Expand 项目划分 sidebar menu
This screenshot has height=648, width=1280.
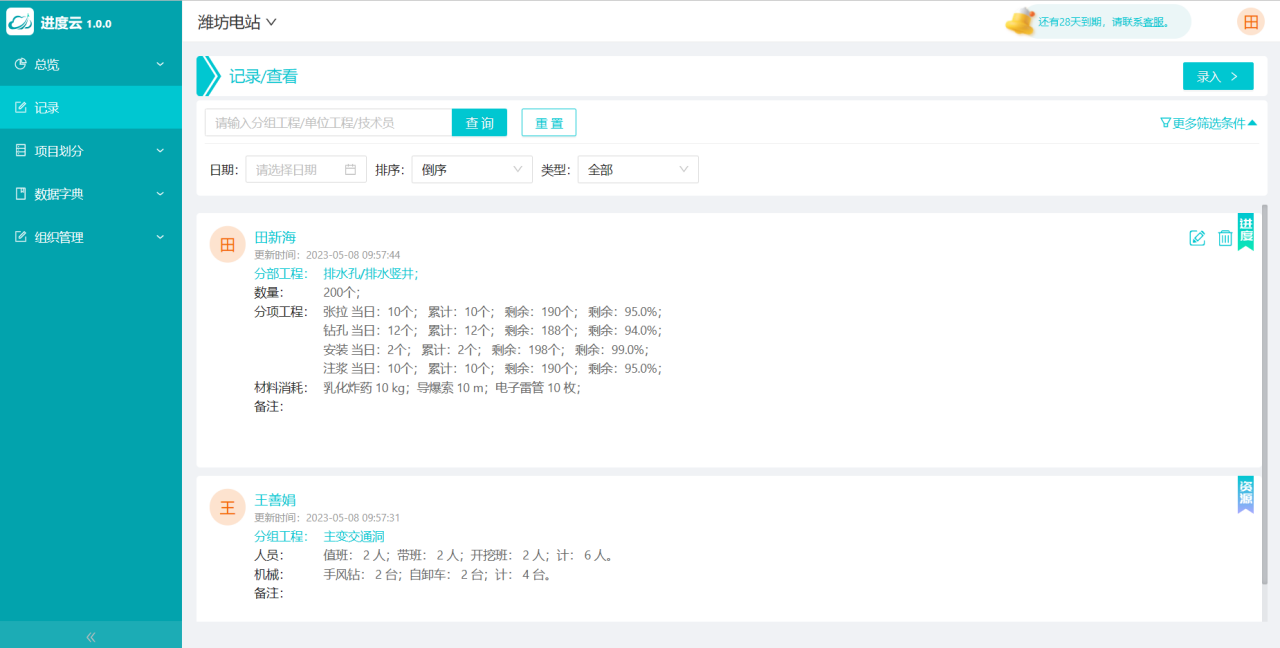pyautogui.click(x=90, y=151)
